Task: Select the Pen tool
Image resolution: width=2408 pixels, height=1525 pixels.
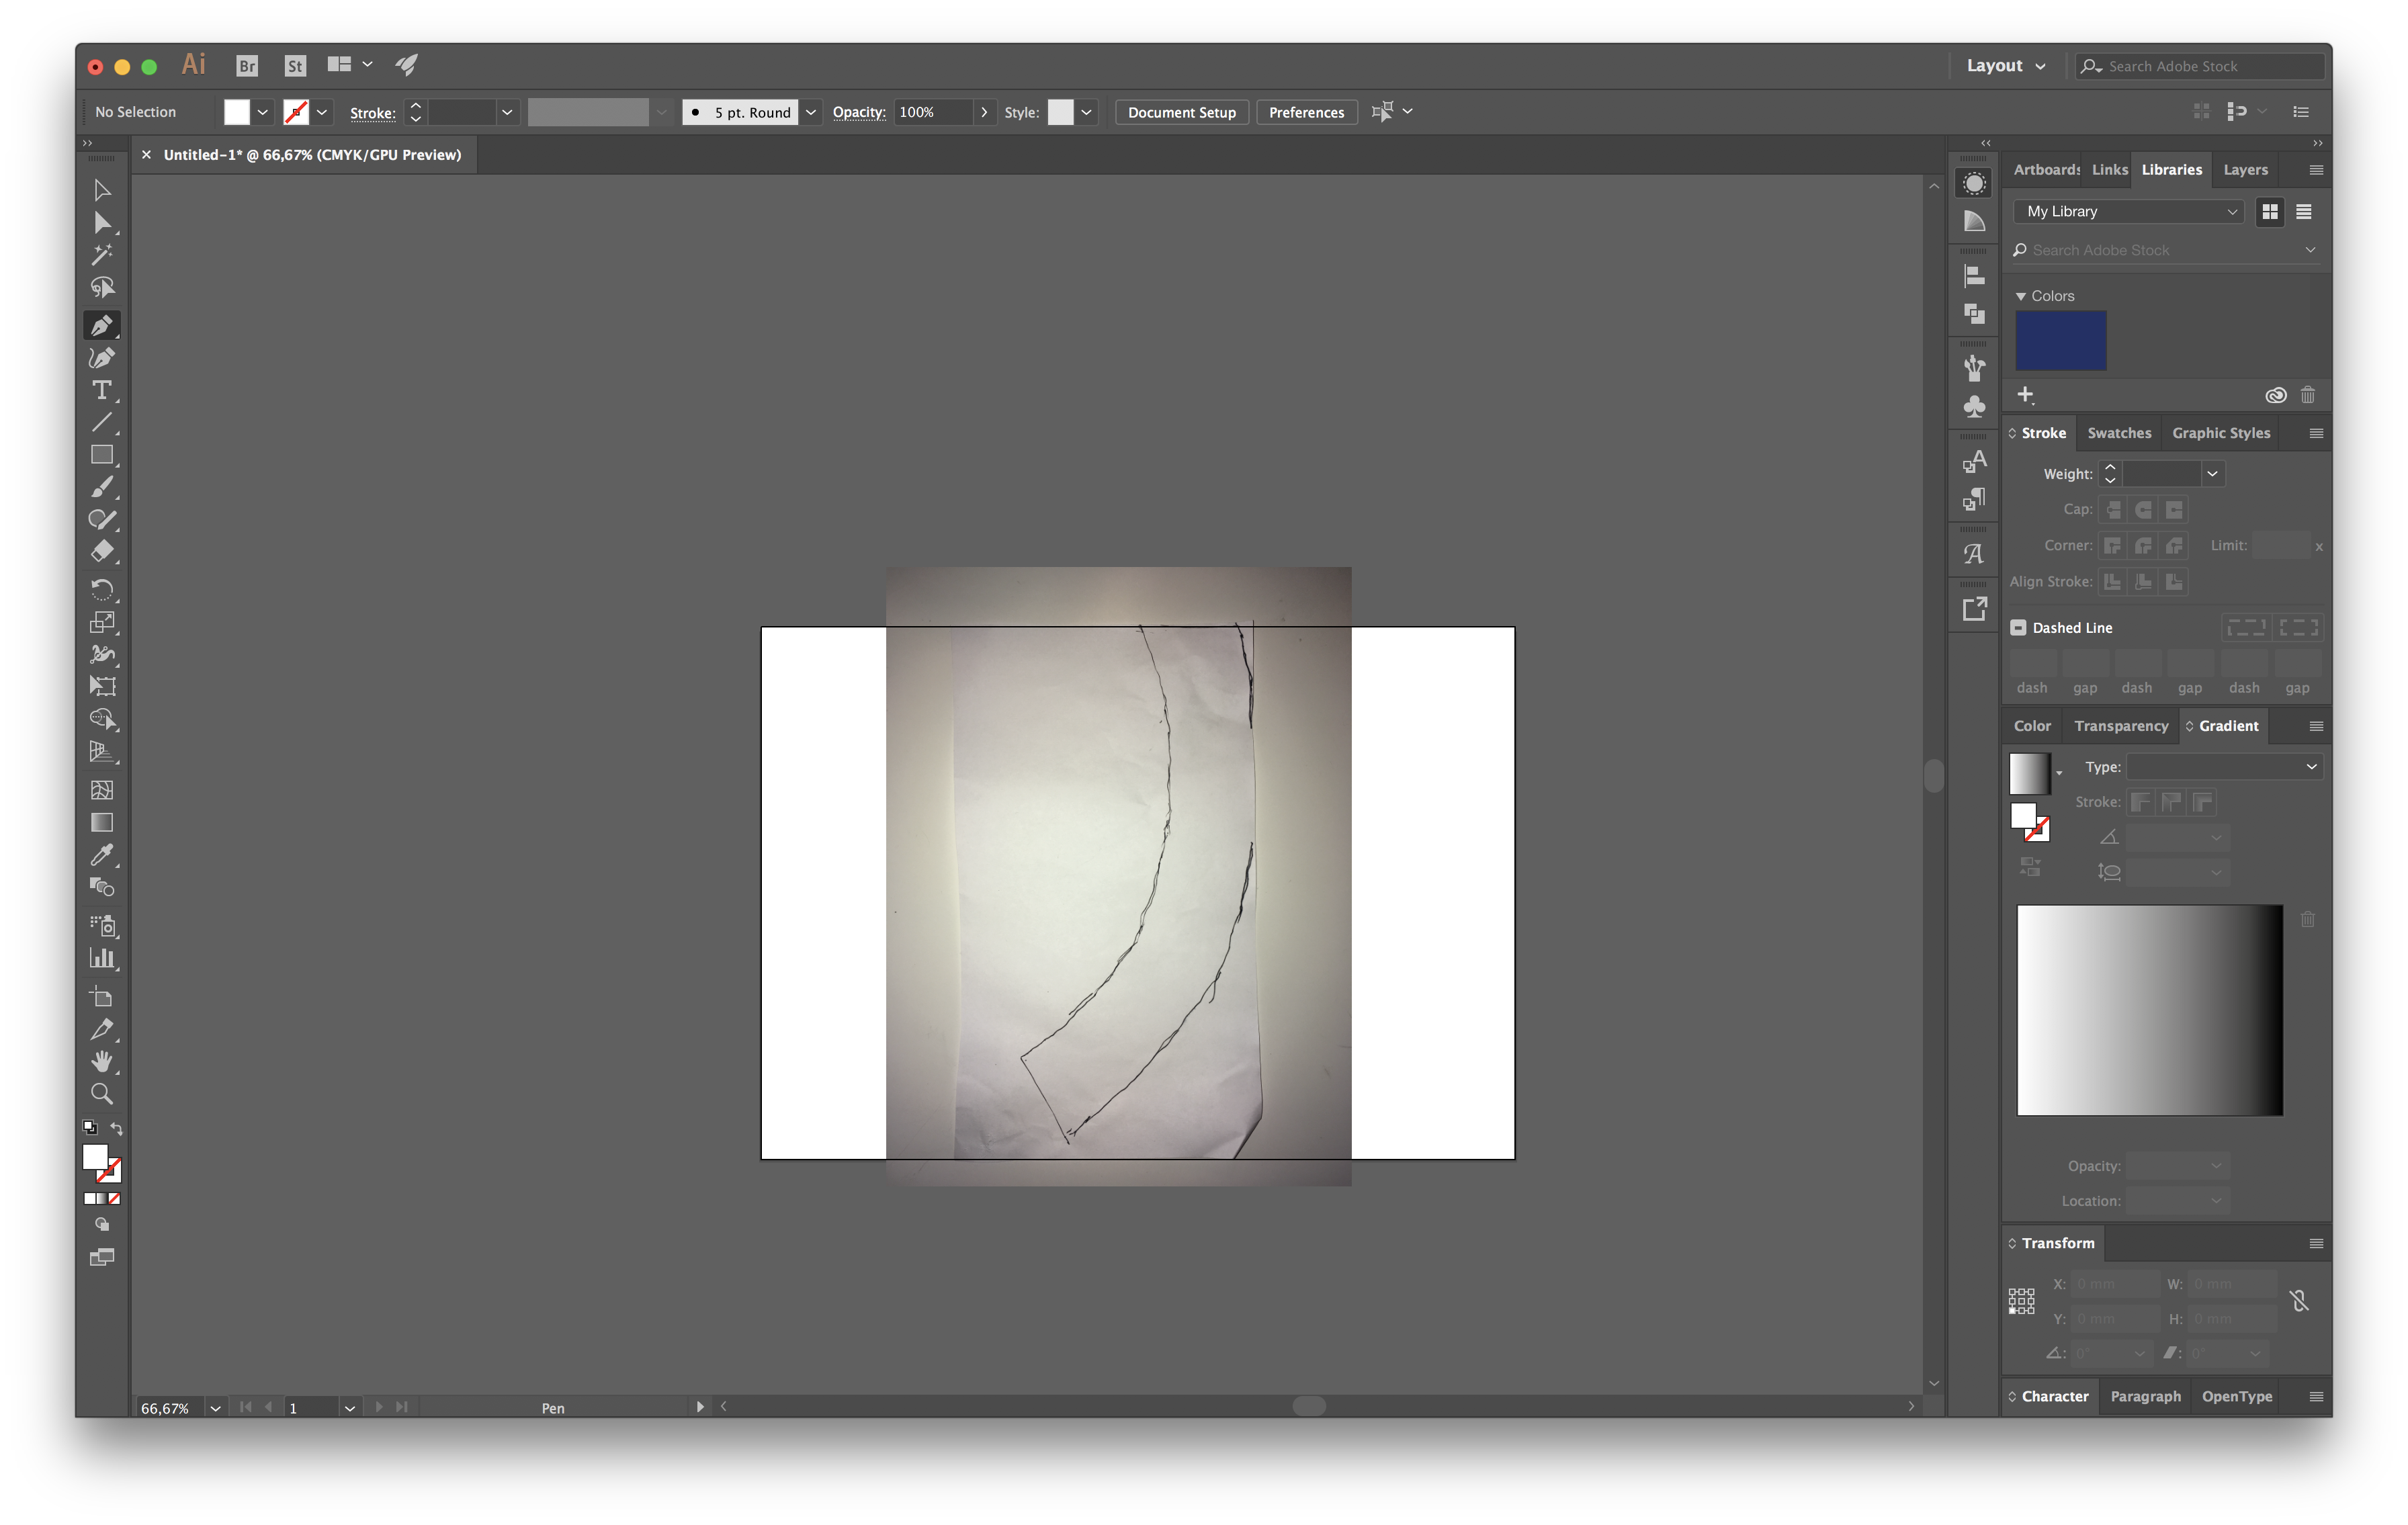Action: pyautogui.click(x=101, y=324)
